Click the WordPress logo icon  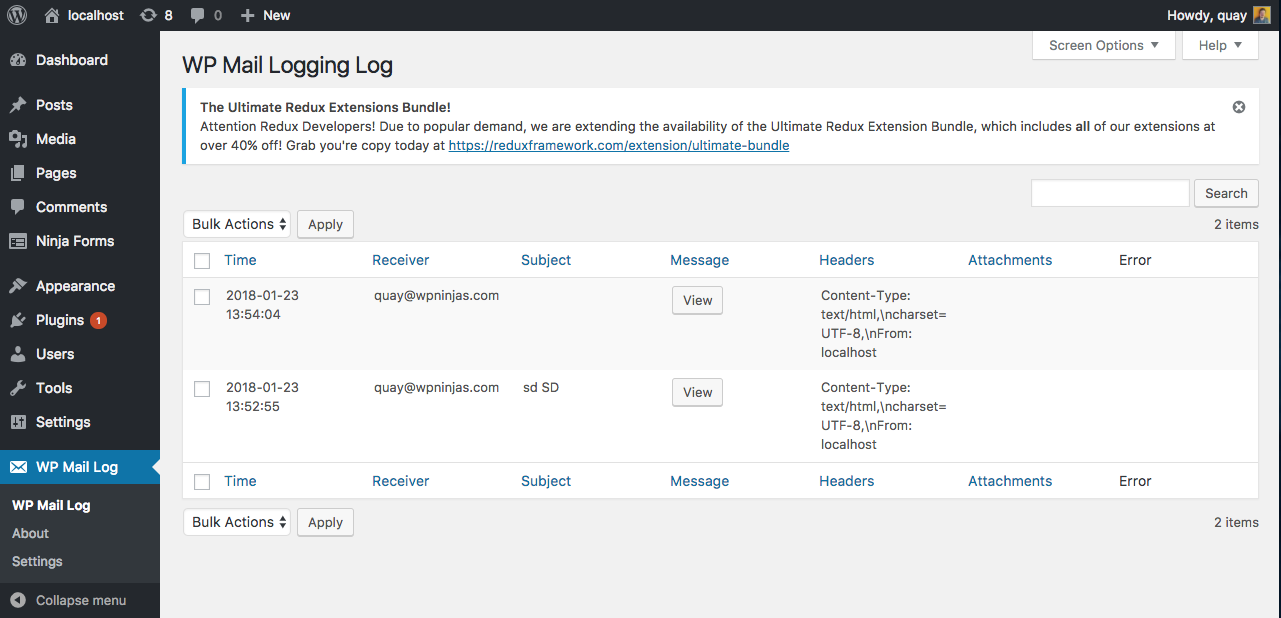click(x=17, y=15)
